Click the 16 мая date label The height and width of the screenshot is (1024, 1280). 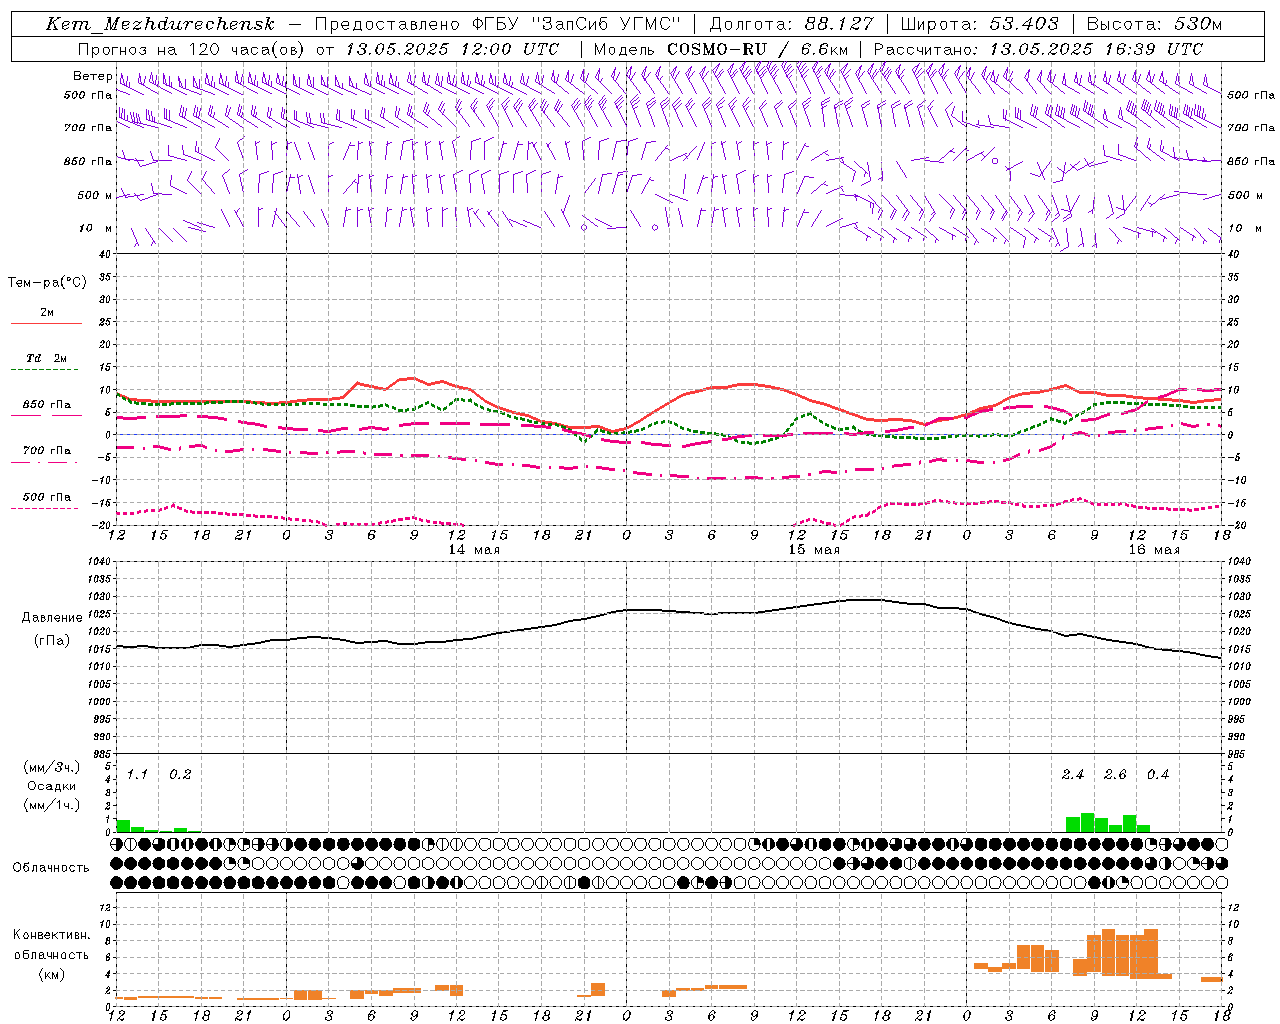[1154, 550]
